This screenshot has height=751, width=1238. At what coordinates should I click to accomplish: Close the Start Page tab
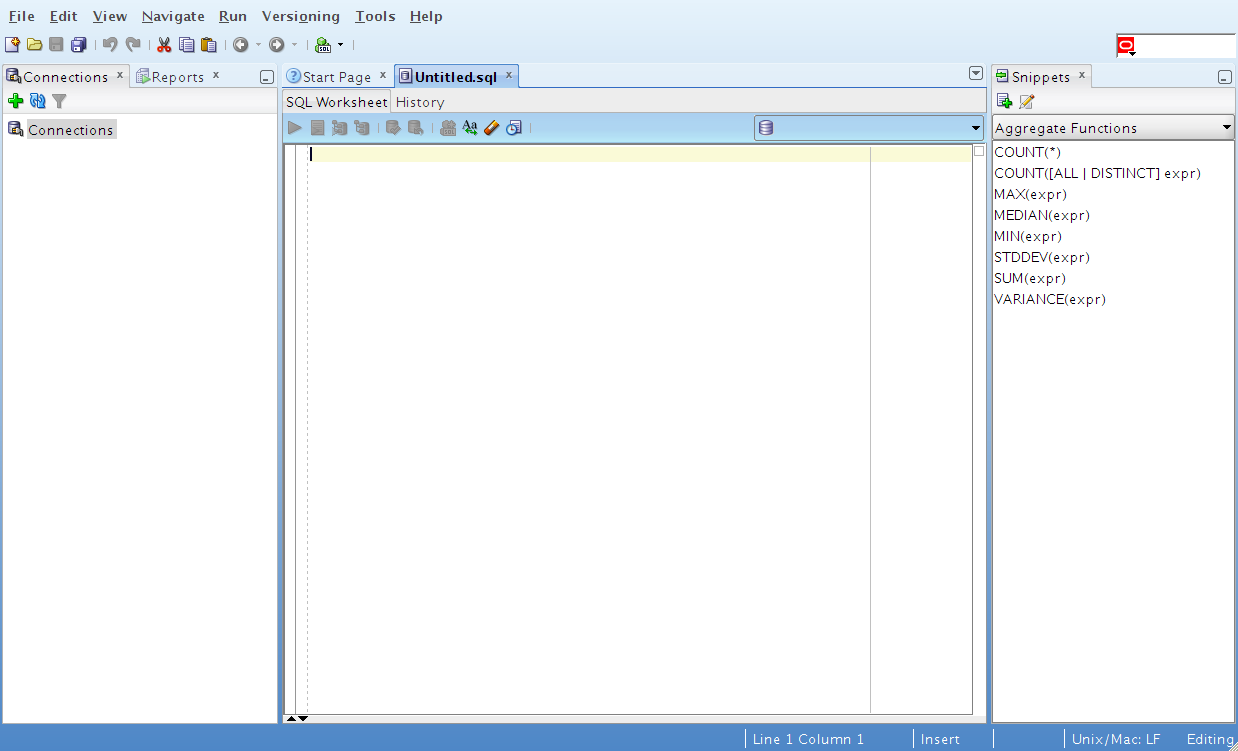coord(382,75)
